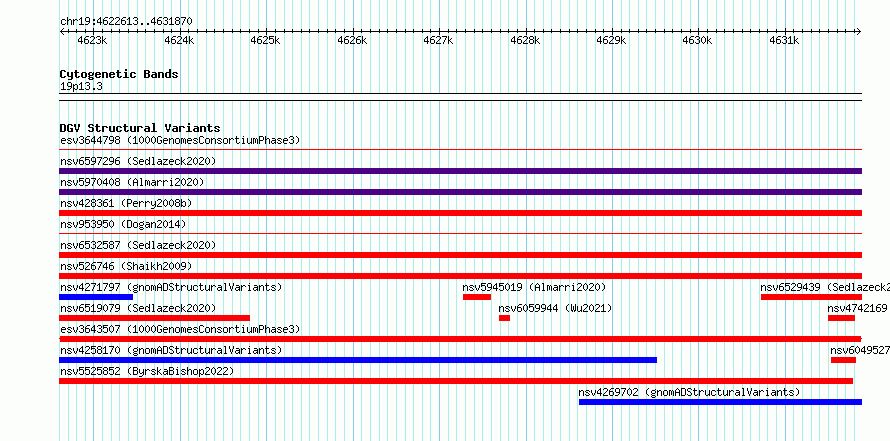890x441 pixels.
Task: Select the nsv6532587 red variant bar
Action: pos(460,255)
